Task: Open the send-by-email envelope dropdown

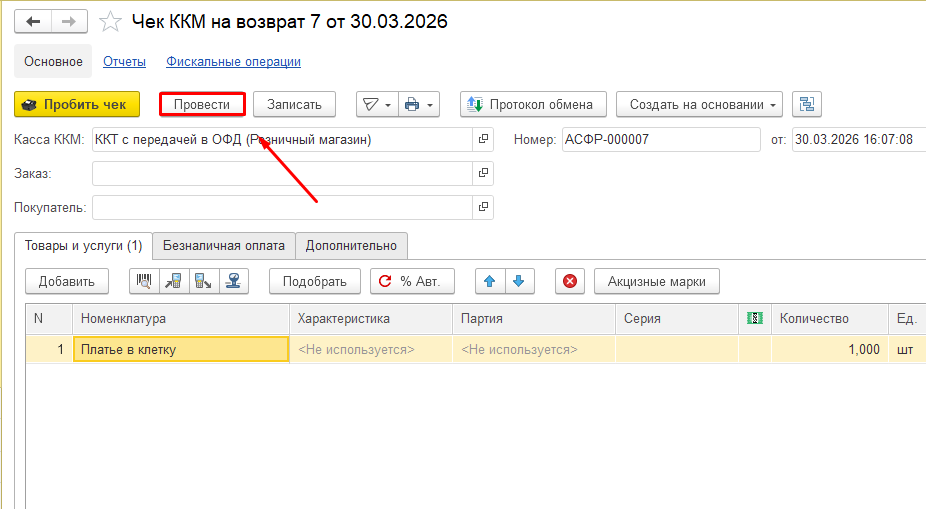Action: (x=377, y=105)
